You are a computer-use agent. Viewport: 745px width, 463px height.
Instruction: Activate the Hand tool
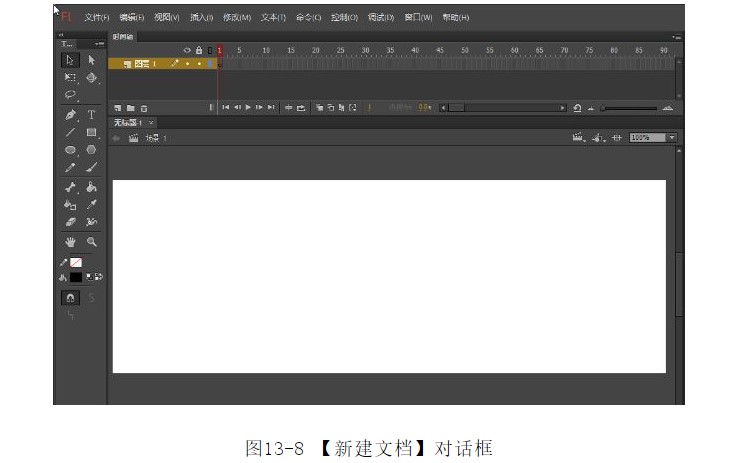click(70, 242)
